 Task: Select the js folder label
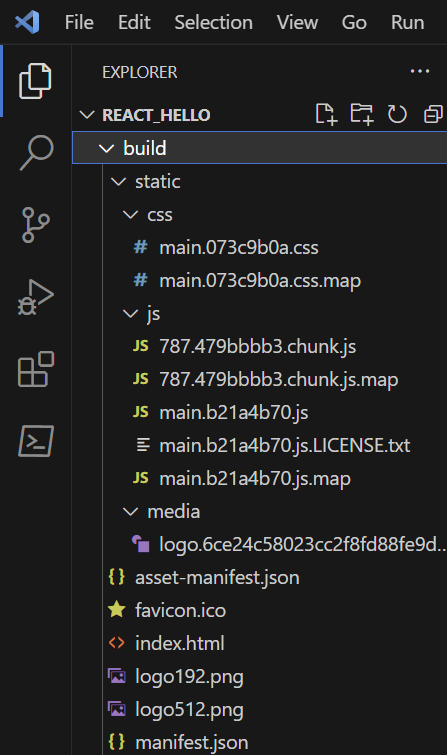(154, 314)
